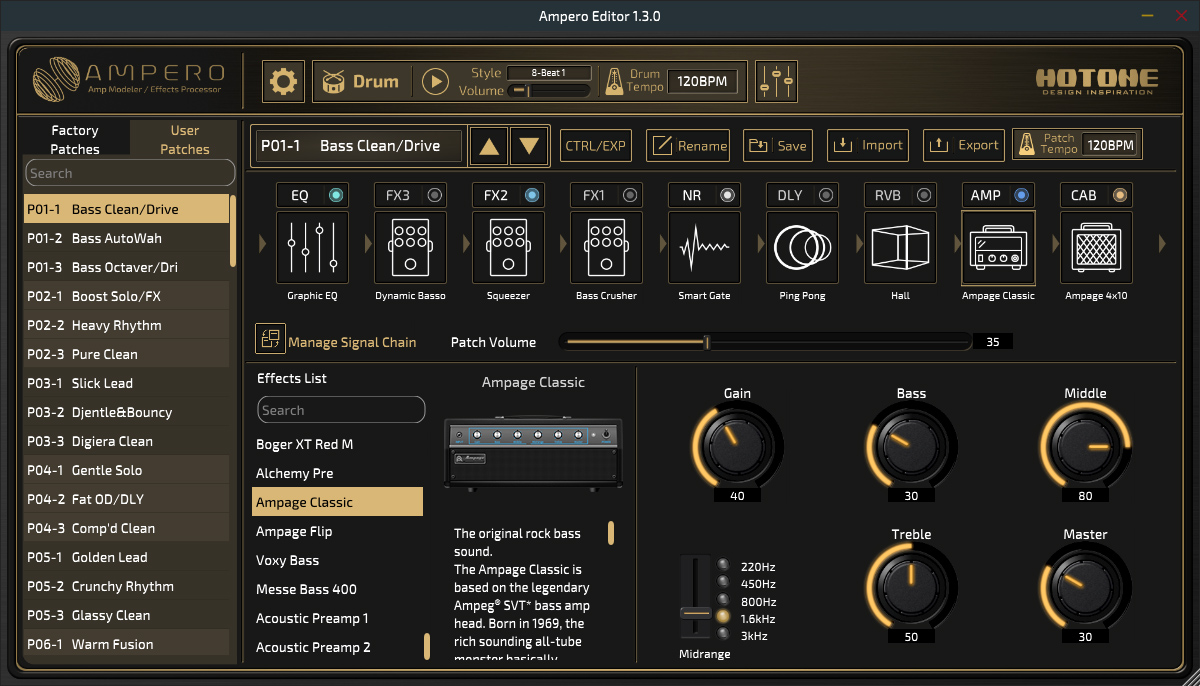The height and width of the screenshot is (686, 1200).
Task: Select the 220Hz midrange frequency
Action: click(724, 566)
